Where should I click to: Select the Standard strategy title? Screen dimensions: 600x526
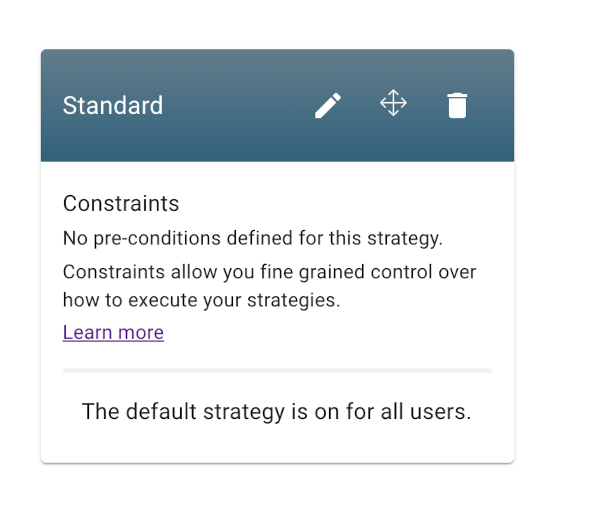click(x=113, y=105)
